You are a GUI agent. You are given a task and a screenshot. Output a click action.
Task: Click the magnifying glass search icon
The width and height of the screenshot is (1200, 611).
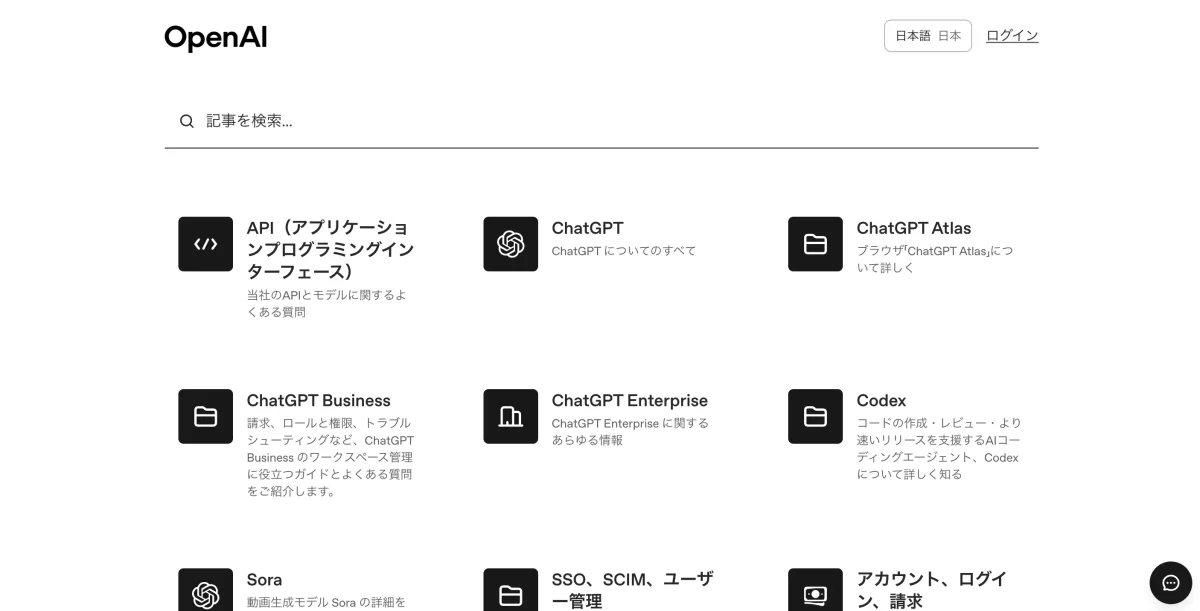tap(186, 120)
